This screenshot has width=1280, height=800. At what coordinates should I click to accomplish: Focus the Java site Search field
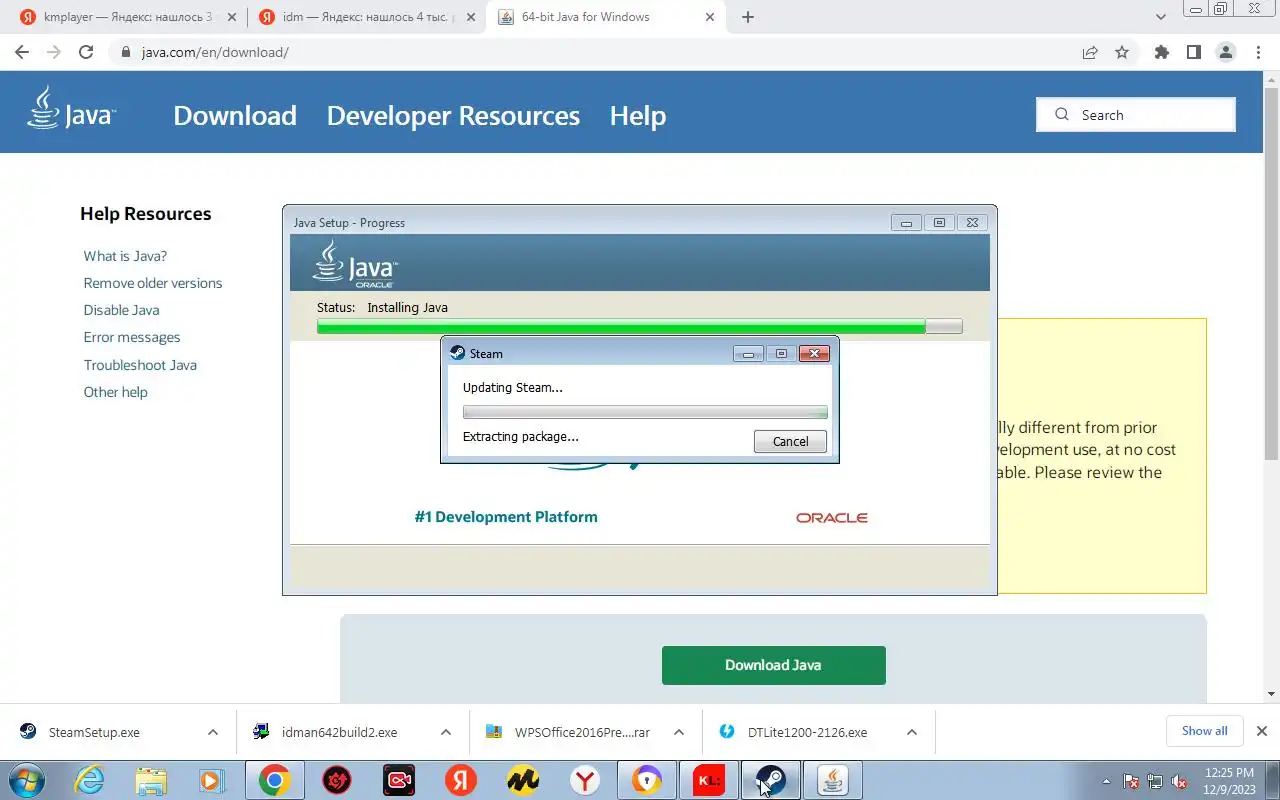pyautogui.click(x=1136, y=115)
